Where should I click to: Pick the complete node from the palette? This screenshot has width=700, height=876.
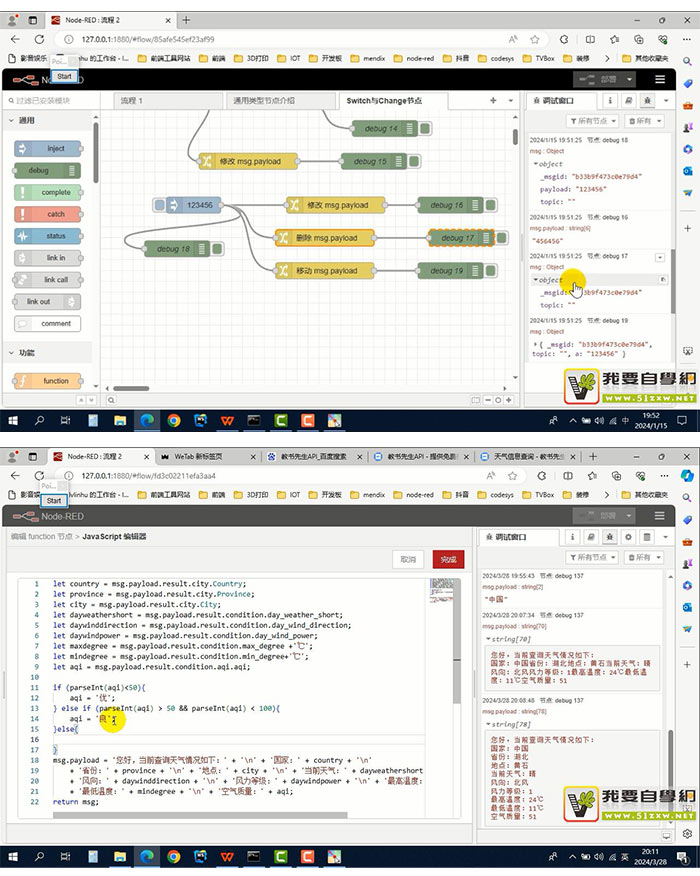(48, 192)
